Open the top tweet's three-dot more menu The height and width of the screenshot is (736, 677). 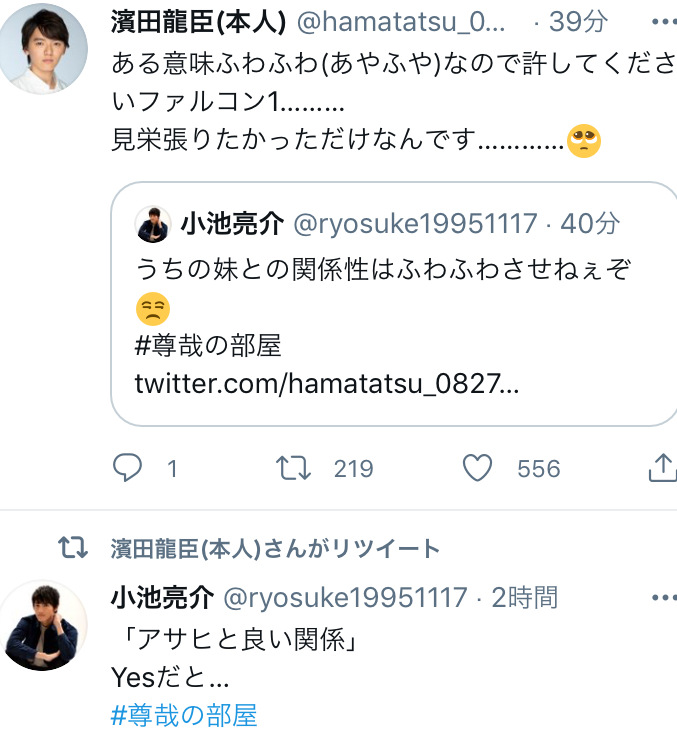[663, 22]
